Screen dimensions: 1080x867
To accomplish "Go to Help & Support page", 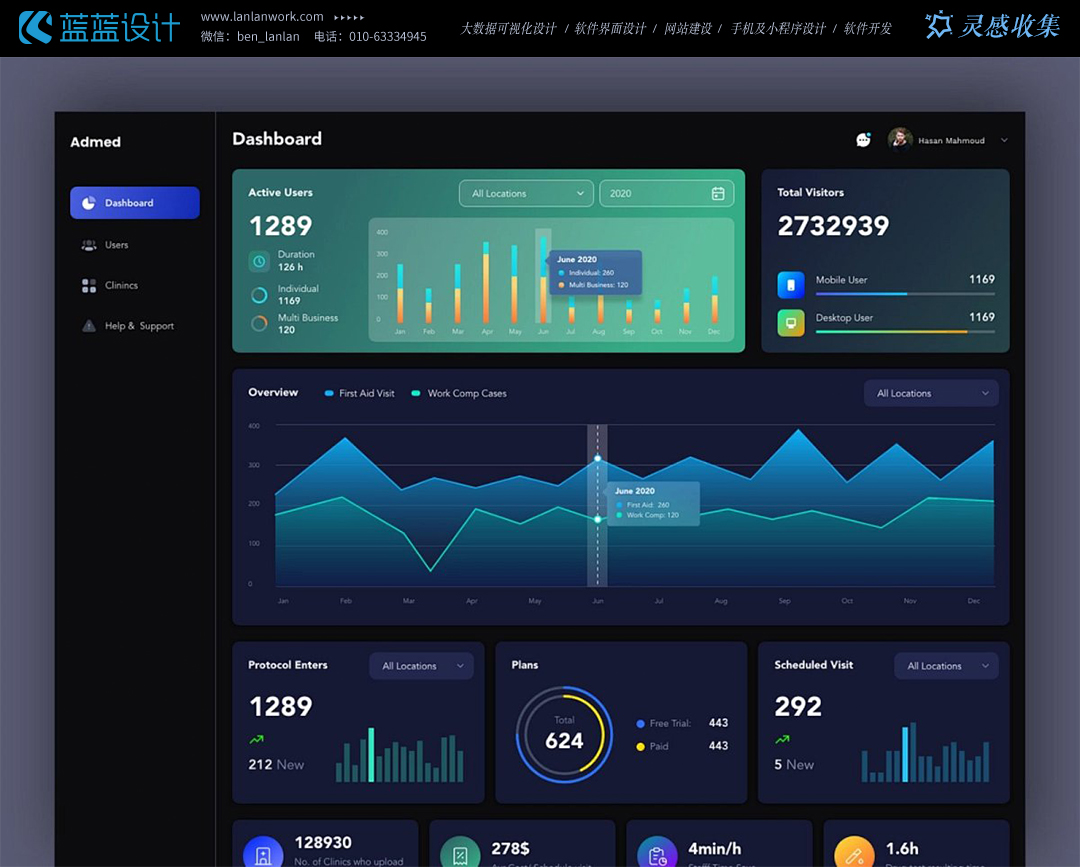I will click(x=139, y=326).
